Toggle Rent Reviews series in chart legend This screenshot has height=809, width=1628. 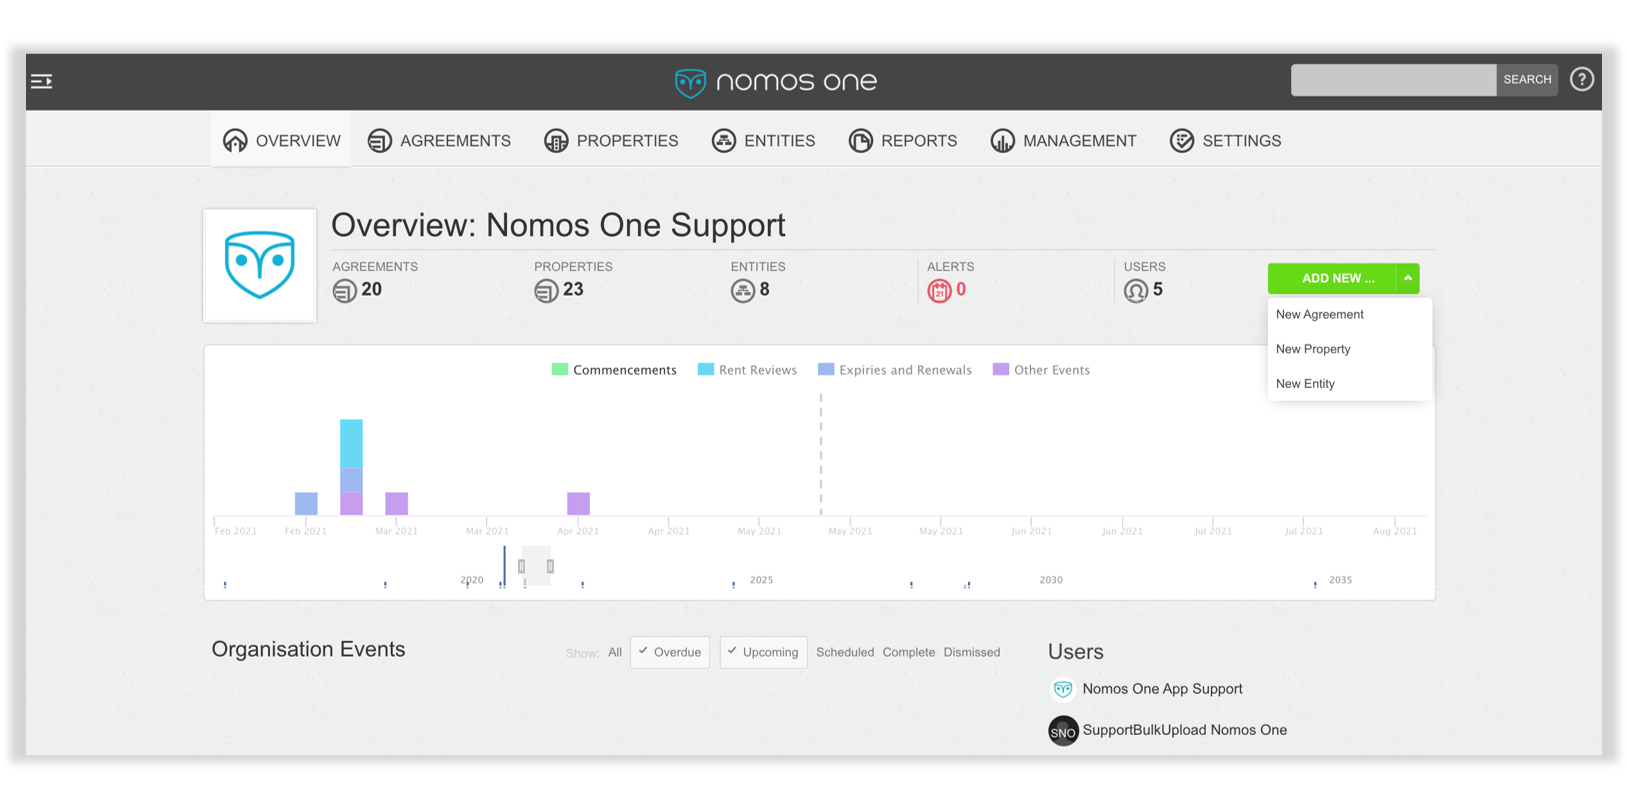747,370
